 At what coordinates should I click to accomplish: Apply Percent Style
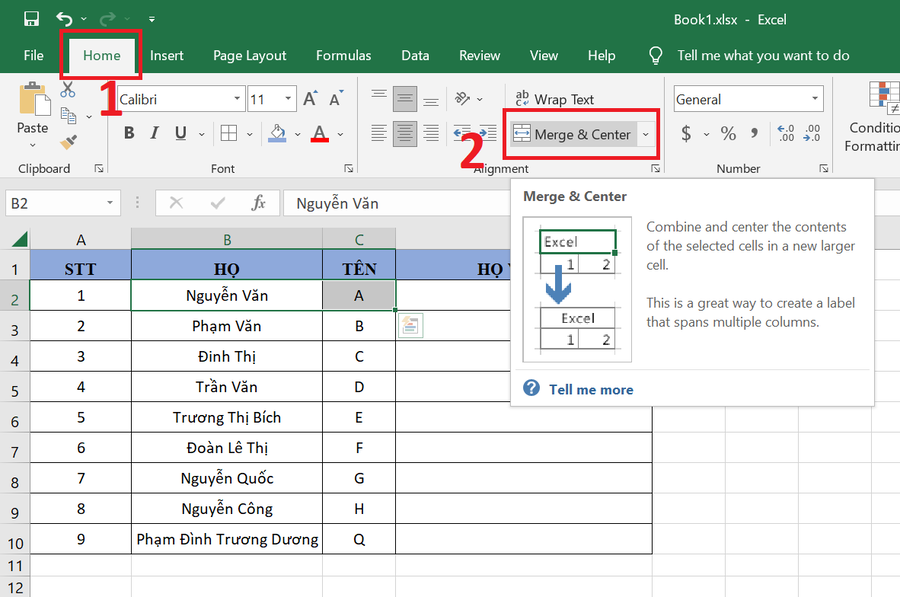[x=728, y=133]
